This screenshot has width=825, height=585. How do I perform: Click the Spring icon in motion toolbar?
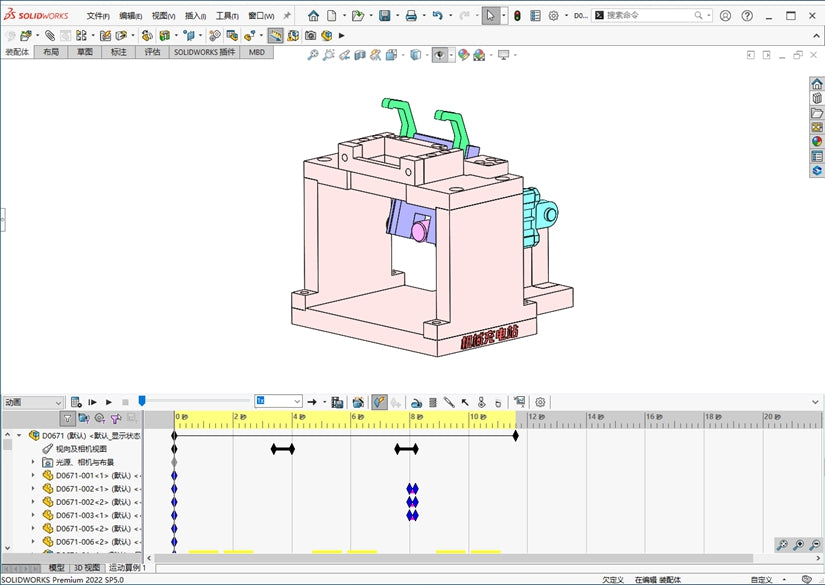pyautogui.click(x=432, y=402)
